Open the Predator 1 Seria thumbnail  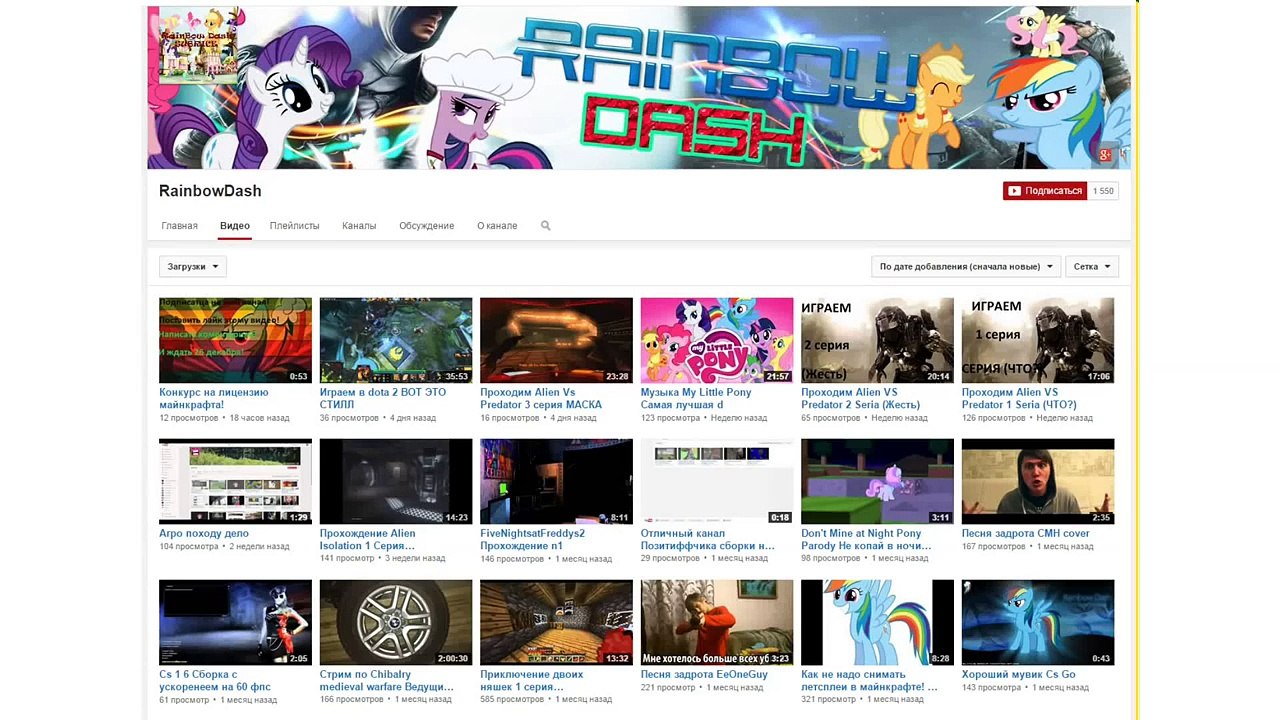point(1038,340)
